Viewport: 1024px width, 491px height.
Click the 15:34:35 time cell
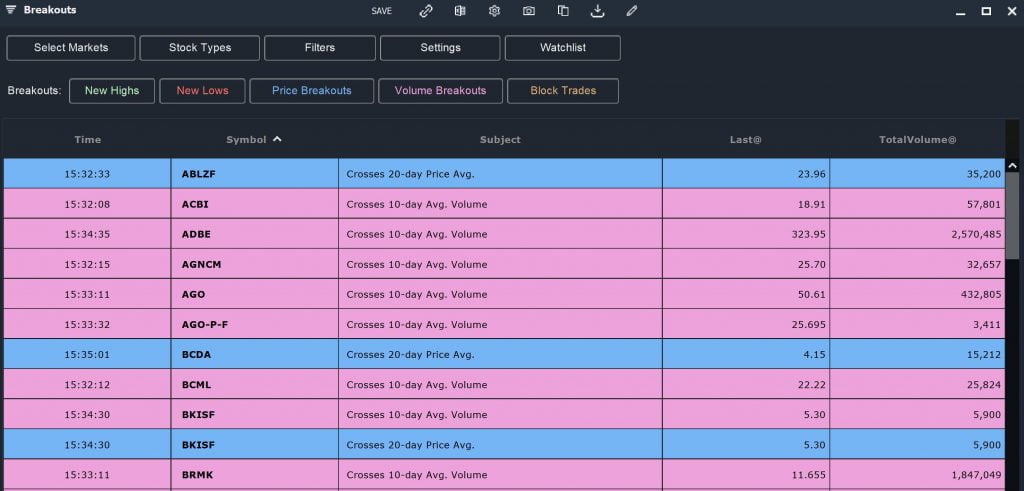[88, 234]
